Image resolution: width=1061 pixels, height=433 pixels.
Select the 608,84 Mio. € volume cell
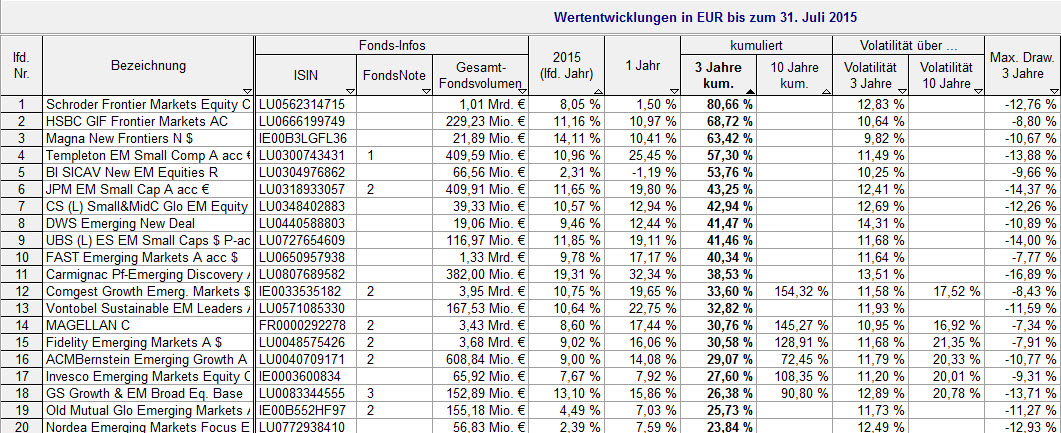pos(479,359)
